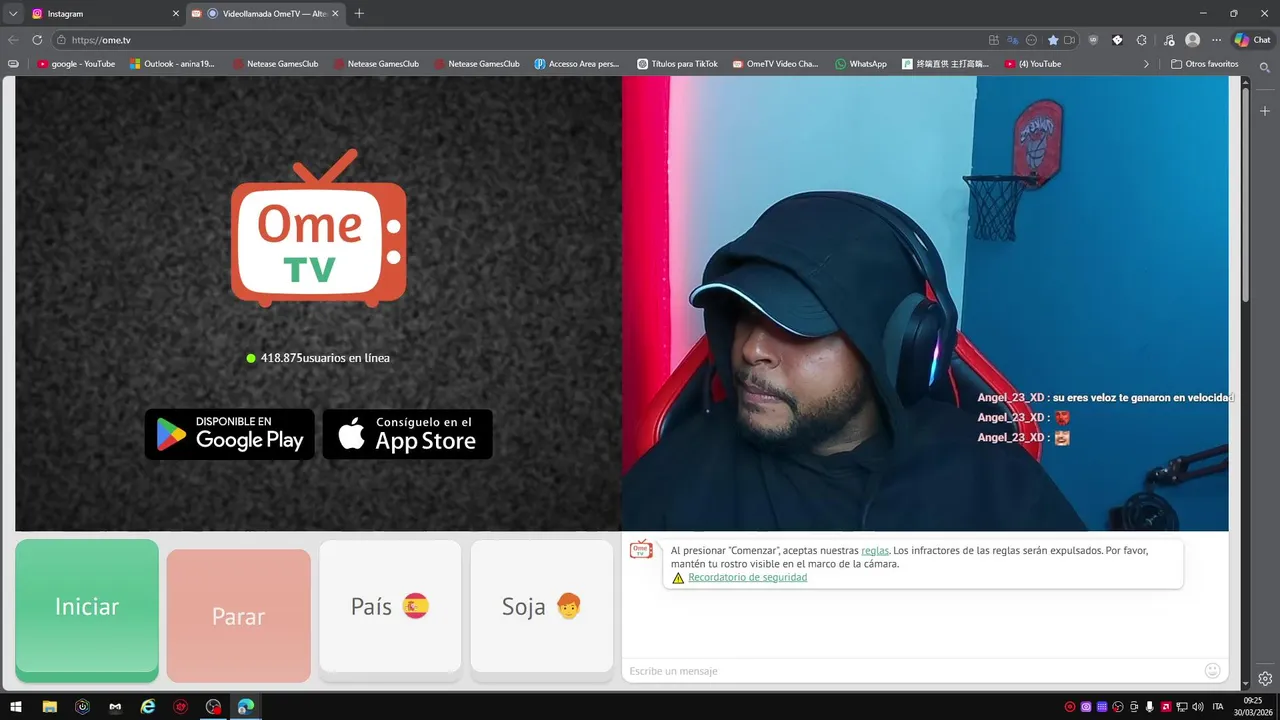This screenshot has height=720, width=1280.
Task: Open the App Store download badge
Action: (x=408, y=434)
